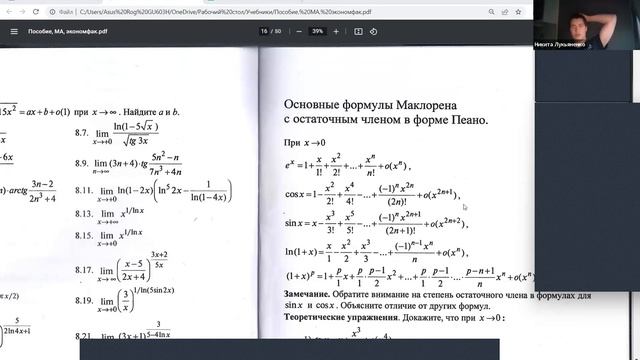Open the browser zoom magnifier icon

(491, 12)
